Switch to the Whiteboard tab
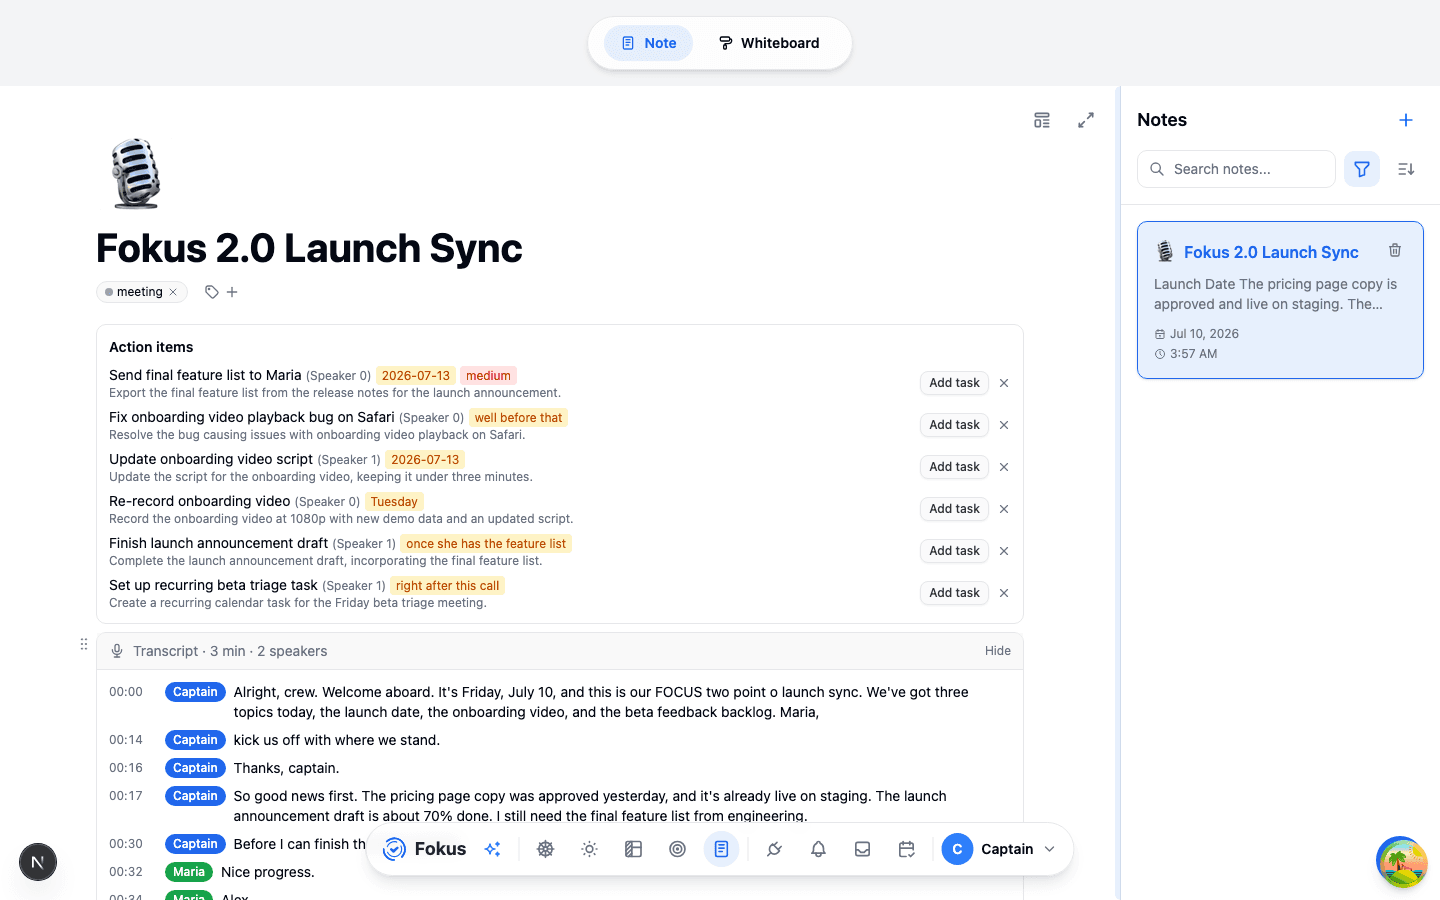Viewport: 1440px width, 900px height. click(x=769, y=43)
